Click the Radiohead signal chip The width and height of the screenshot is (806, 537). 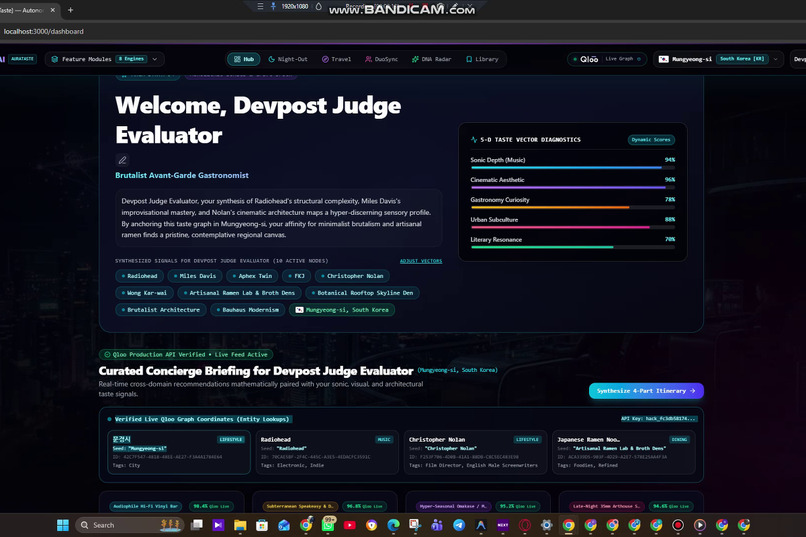(x=139, y=276)
